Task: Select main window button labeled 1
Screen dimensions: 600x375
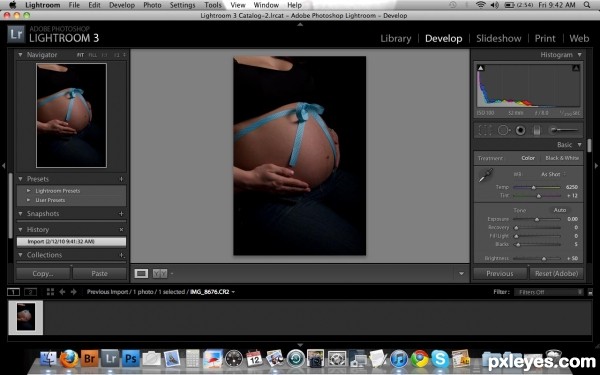Action: (13, 292)
